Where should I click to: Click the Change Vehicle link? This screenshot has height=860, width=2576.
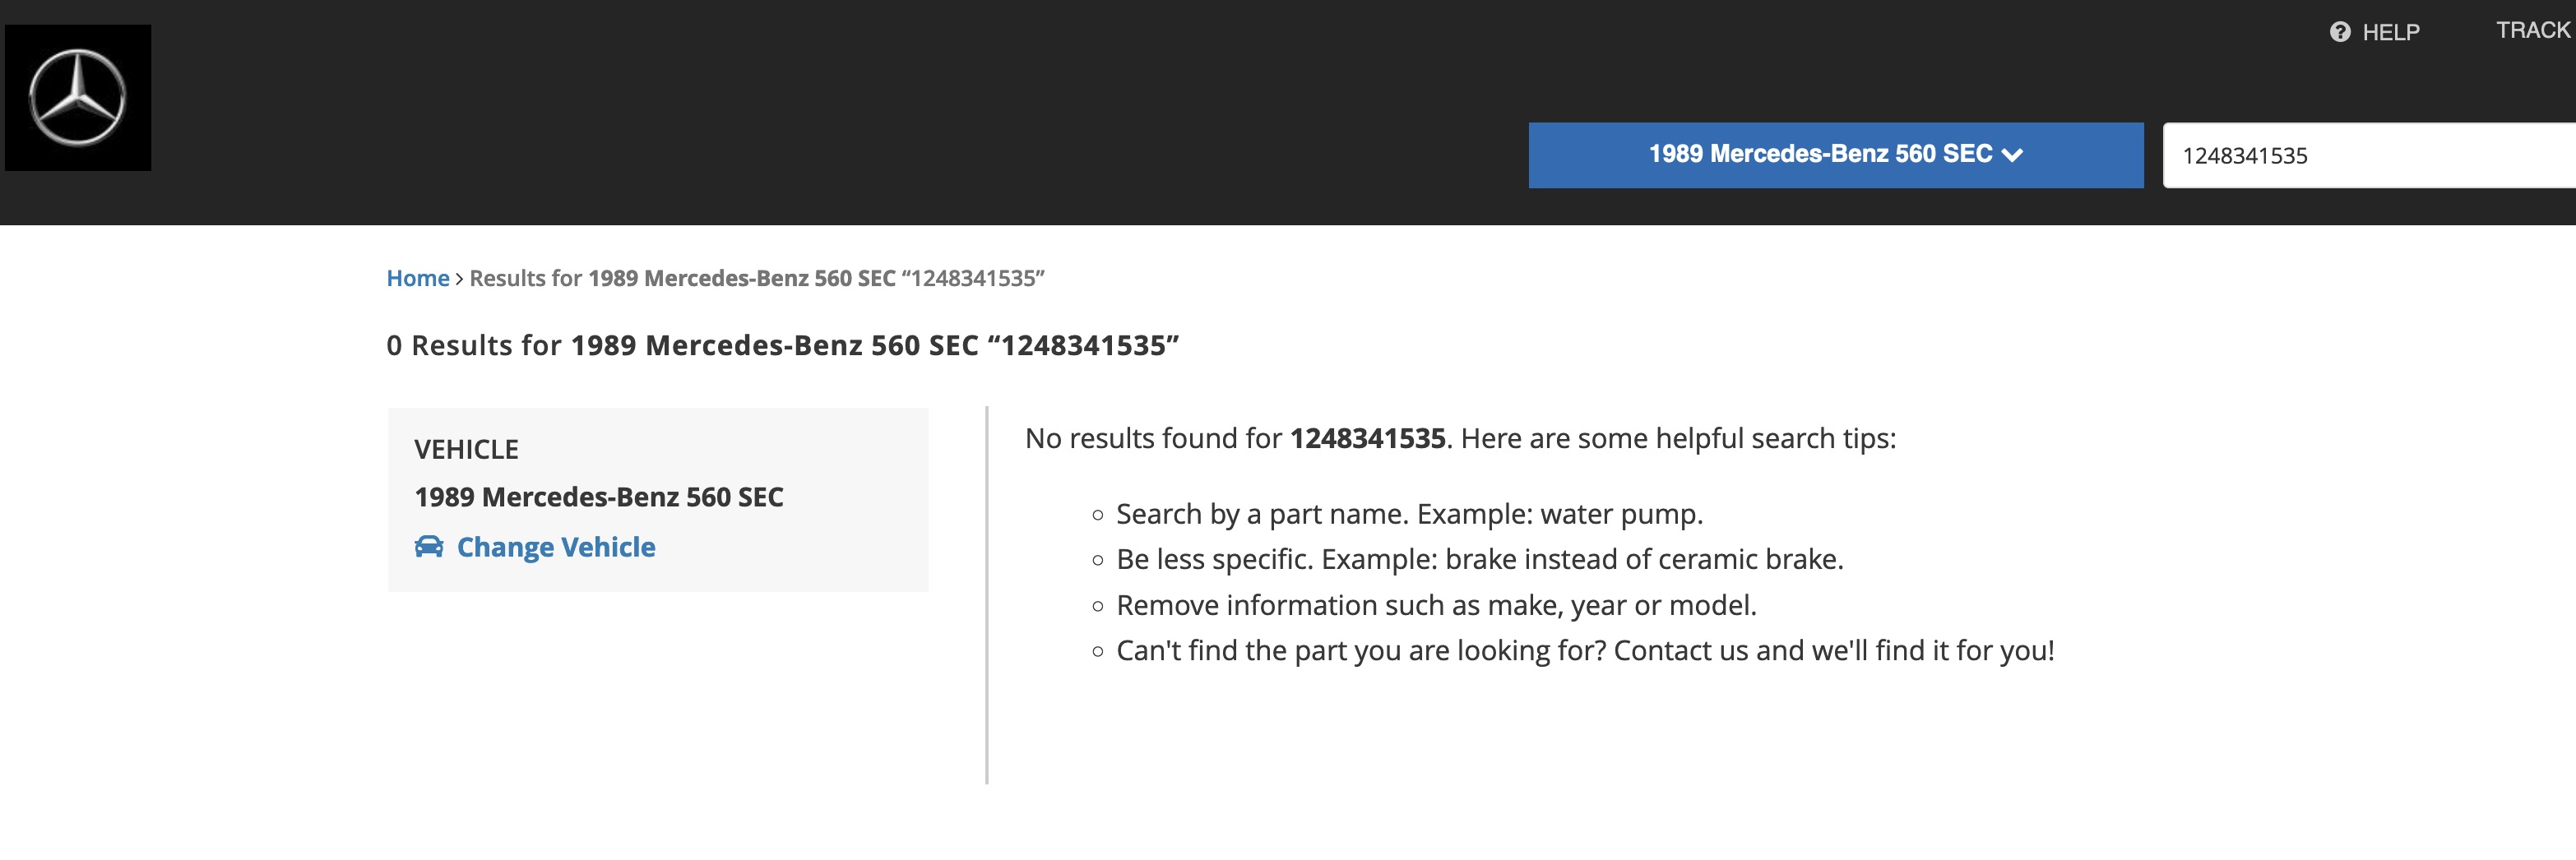tap(555, 547)
